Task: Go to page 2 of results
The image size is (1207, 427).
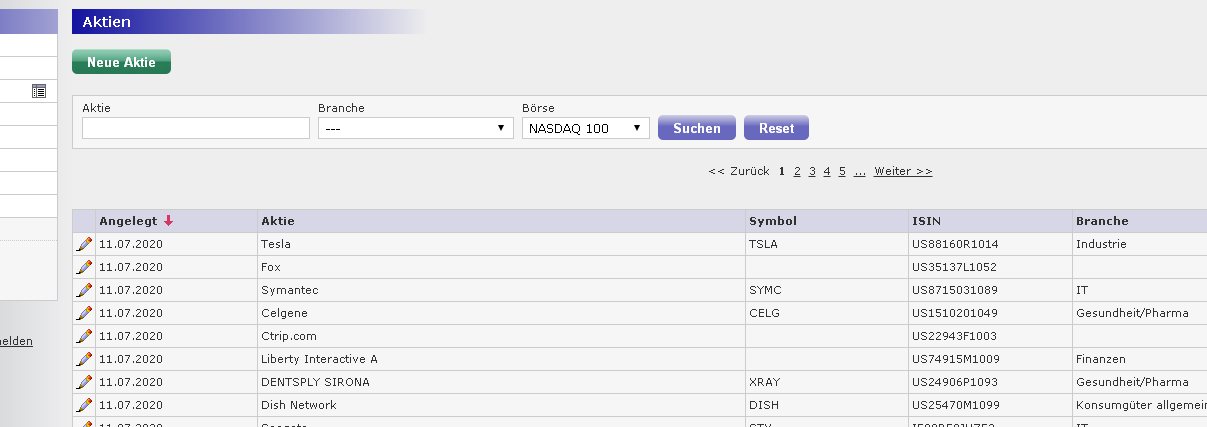Action: (x=797, y=171)
